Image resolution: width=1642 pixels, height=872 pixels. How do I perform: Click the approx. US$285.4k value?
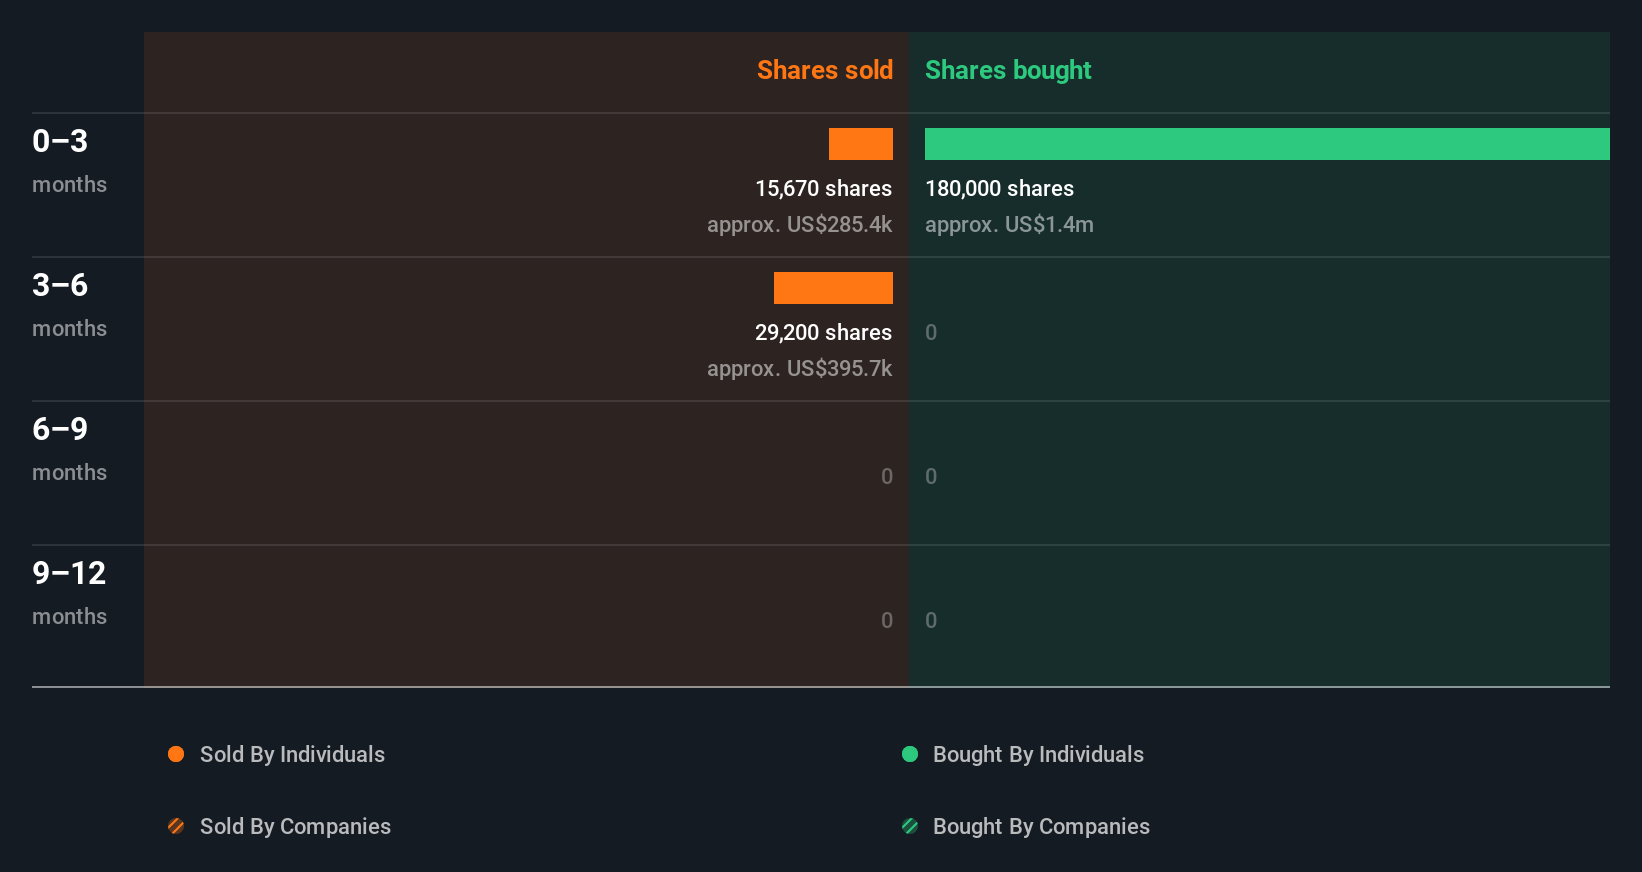[x=799, y=224]
